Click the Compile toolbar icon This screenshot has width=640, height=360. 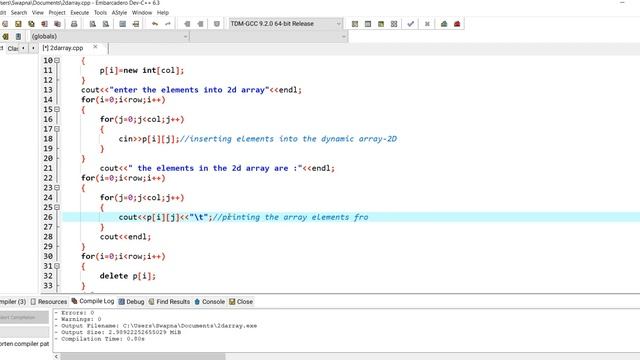(355, 24)
